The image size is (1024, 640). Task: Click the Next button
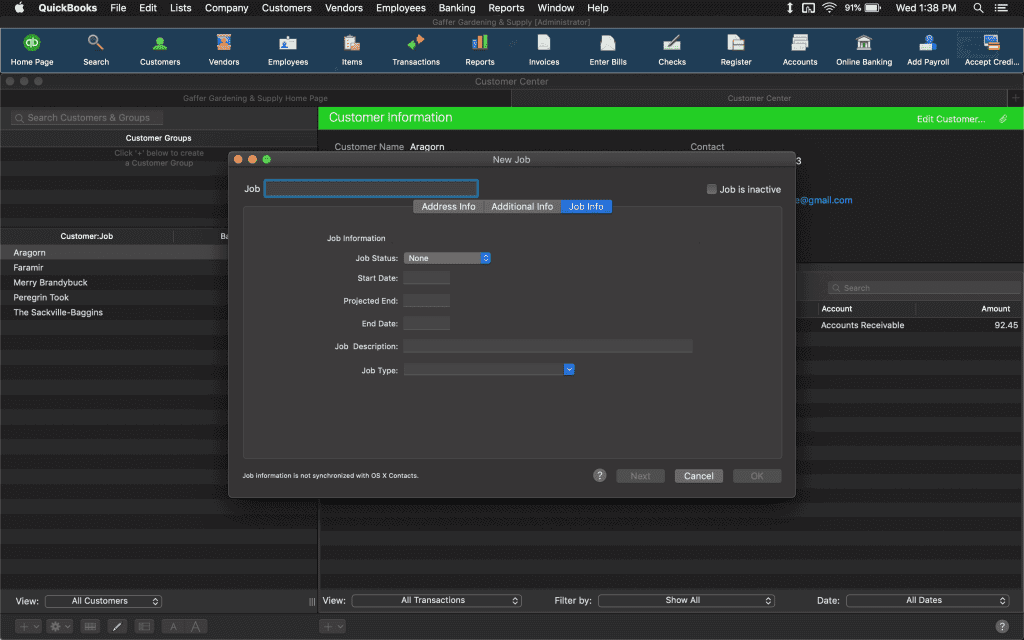pyautogui.click(x=640, y=476)
